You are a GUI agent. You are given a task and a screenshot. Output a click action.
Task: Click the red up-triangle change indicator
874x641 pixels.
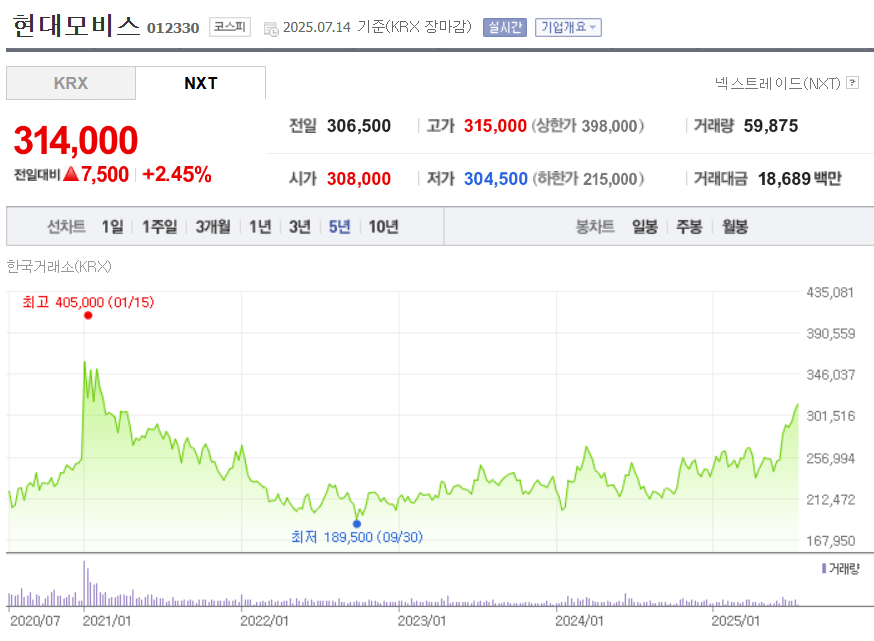(71, 174)
